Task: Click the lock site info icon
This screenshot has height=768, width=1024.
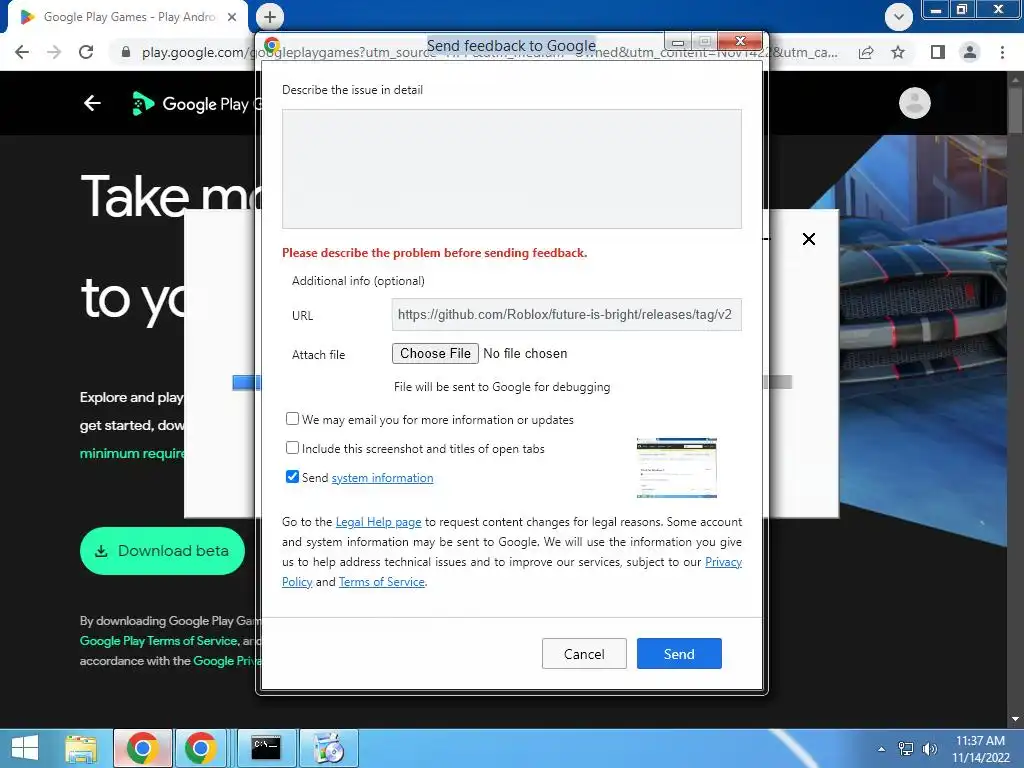Action: [x=126, y=52]
